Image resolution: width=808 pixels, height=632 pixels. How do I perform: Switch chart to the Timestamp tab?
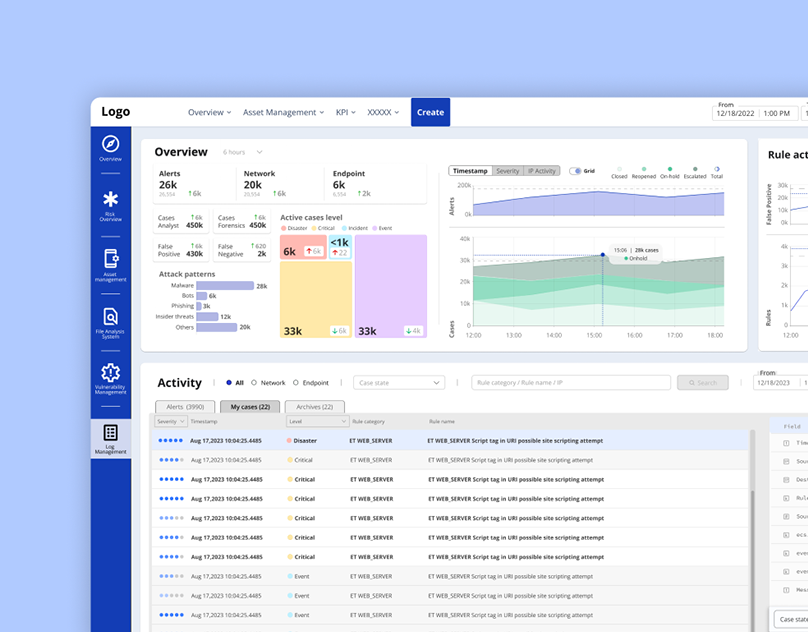click(x=470, y=171)
